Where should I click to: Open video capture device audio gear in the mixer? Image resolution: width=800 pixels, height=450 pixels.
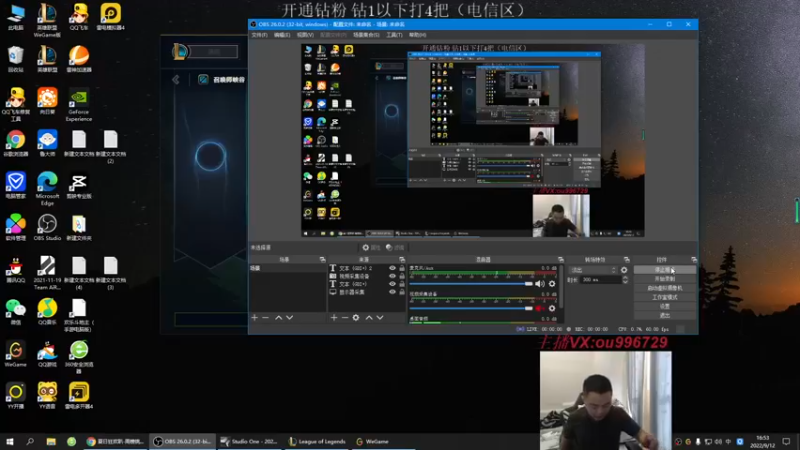click(x=552, y=308)
